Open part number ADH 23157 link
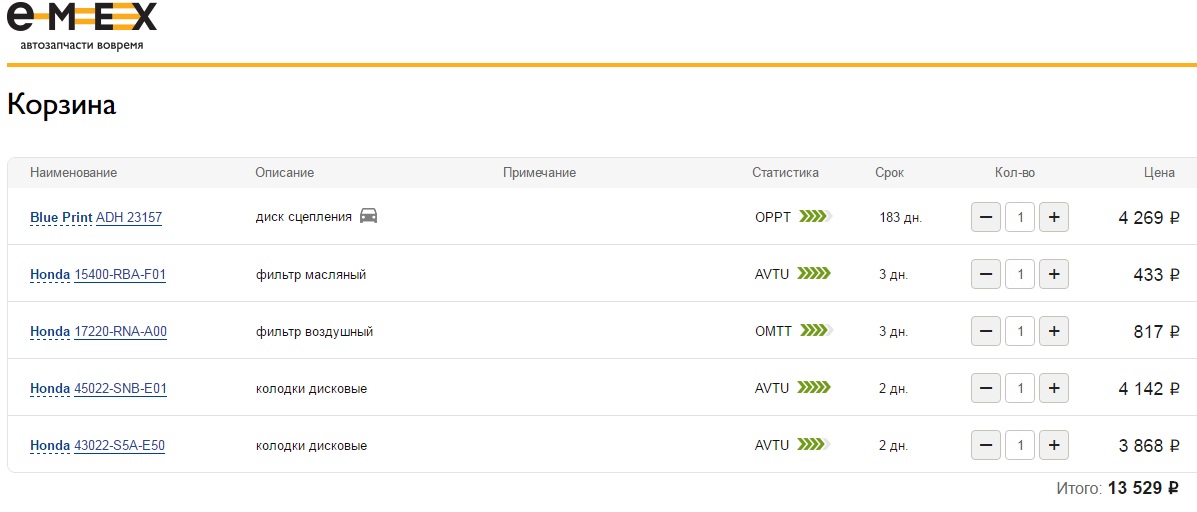This screenshot has height=512, width=1197. (x=129, y=217)
